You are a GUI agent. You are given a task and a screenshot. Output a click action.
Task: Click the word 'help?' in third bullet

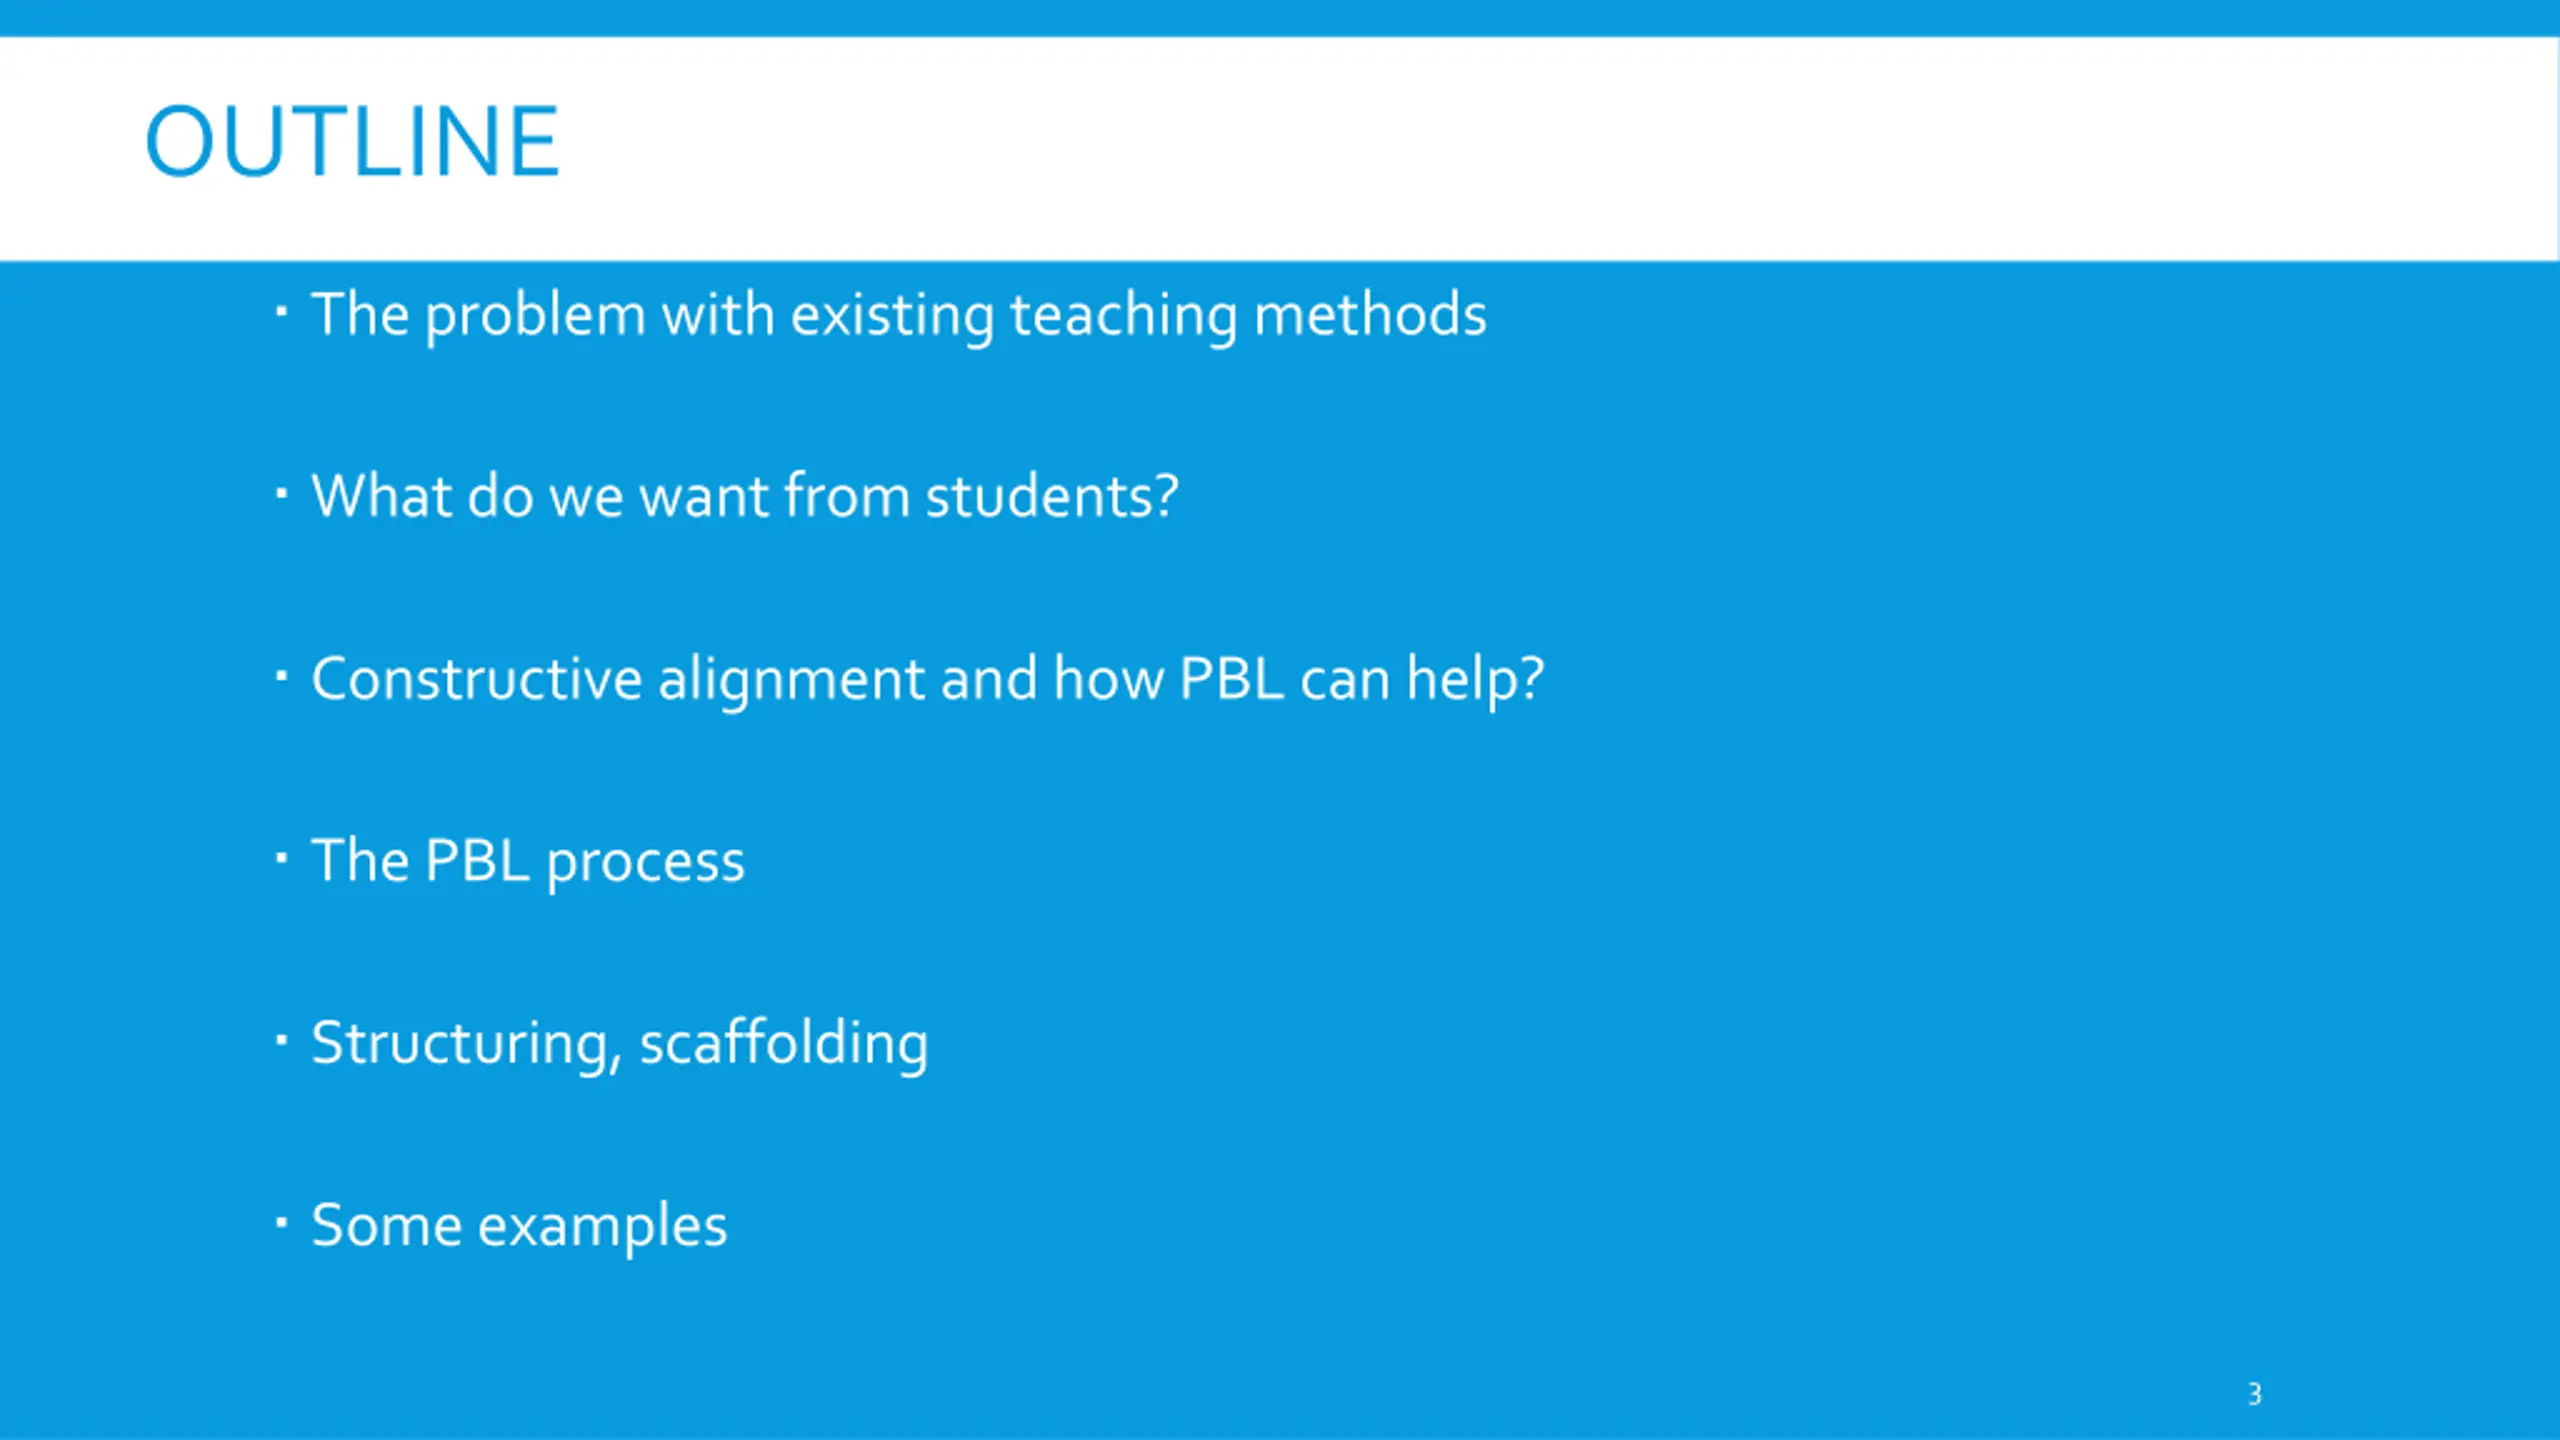[x=1476, y=680]
